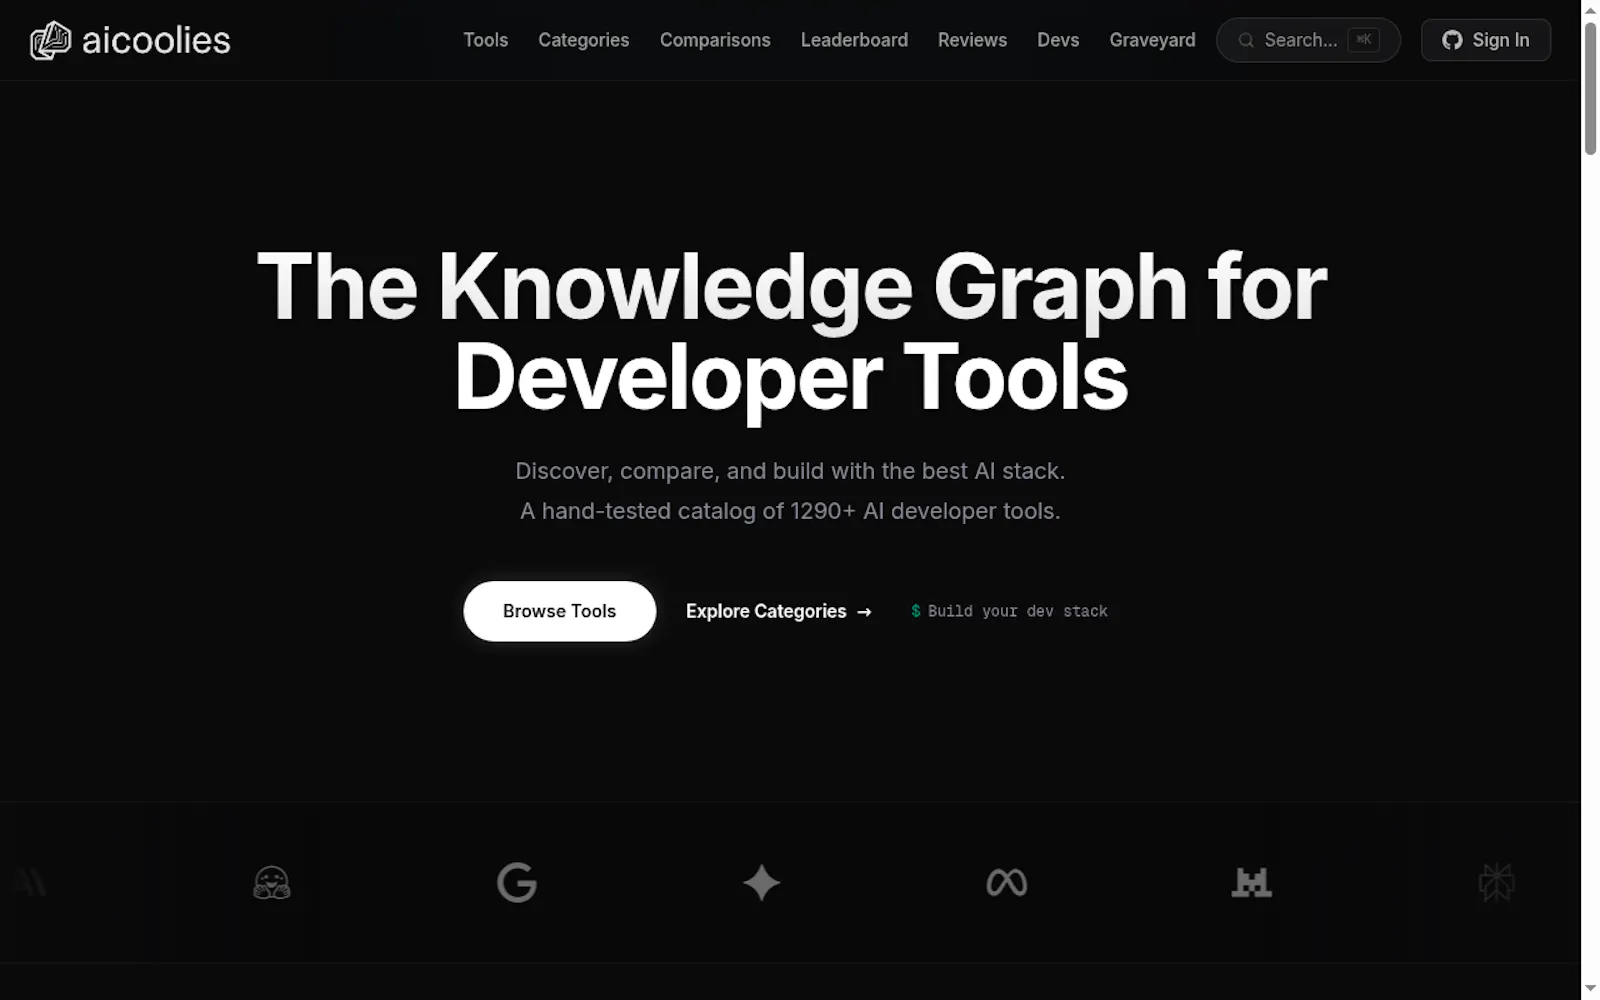
Task: Click the scrollbar up arrow
Action: tap(1590, 9)
